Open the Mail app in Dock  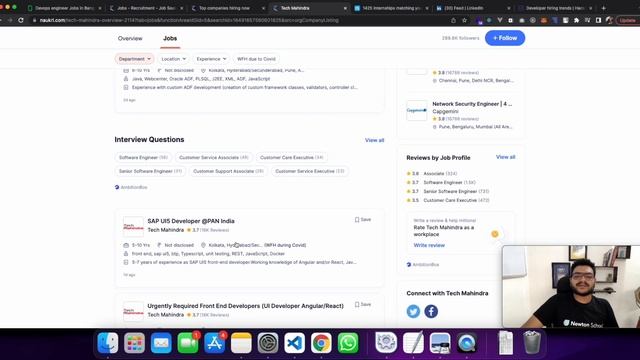pos(161,343)
